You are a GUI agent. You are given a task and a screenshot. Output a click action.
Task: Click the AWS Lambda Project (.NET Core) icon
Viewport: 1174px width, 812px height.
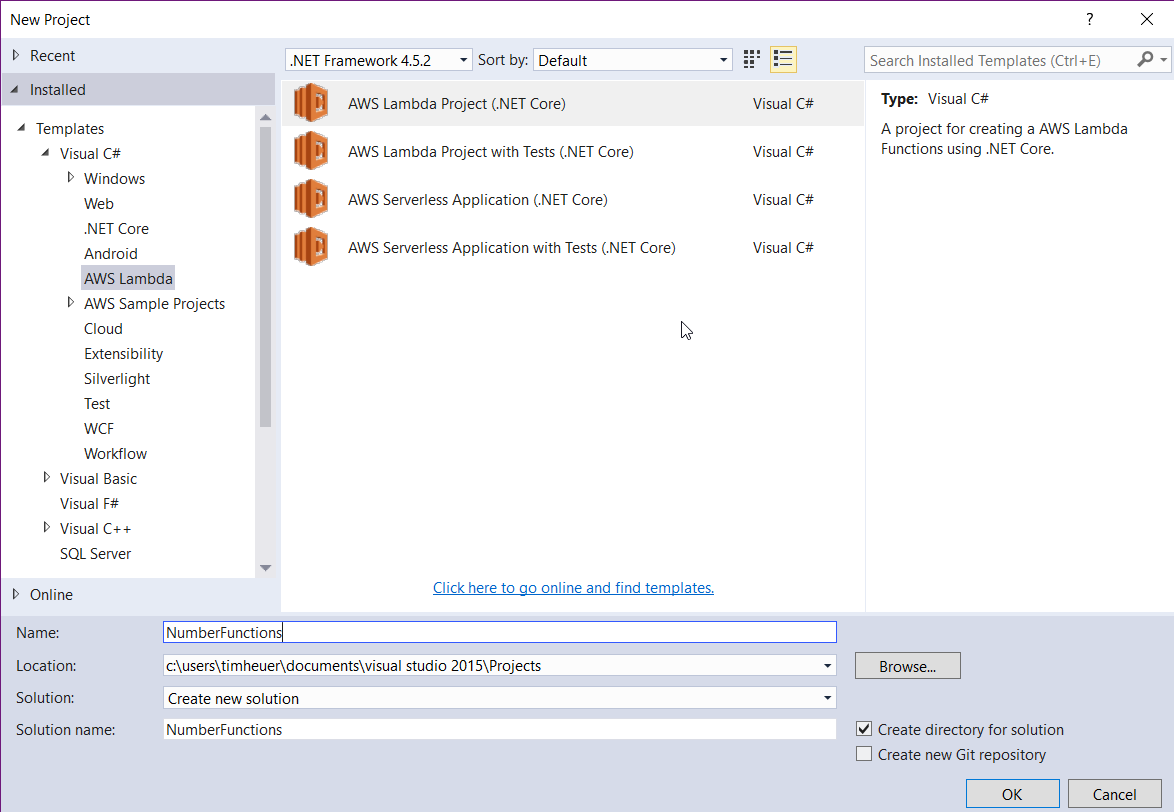[x=311, y=103]
